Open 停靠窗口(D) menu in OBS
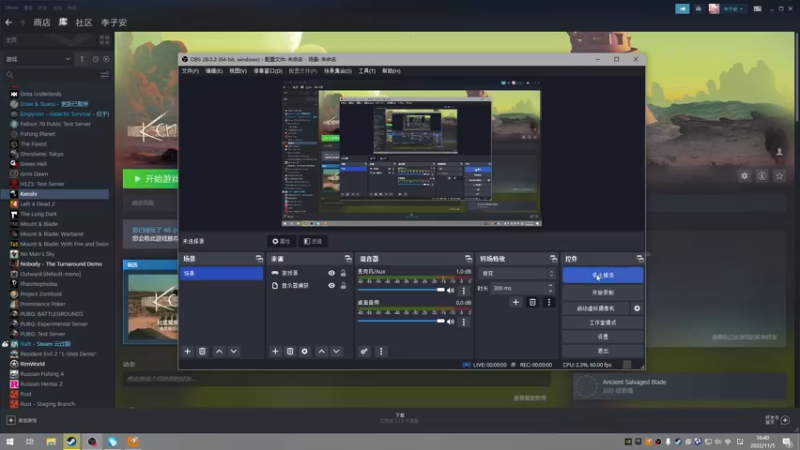This screenshot has height=450, width=800. pos(268,71)
